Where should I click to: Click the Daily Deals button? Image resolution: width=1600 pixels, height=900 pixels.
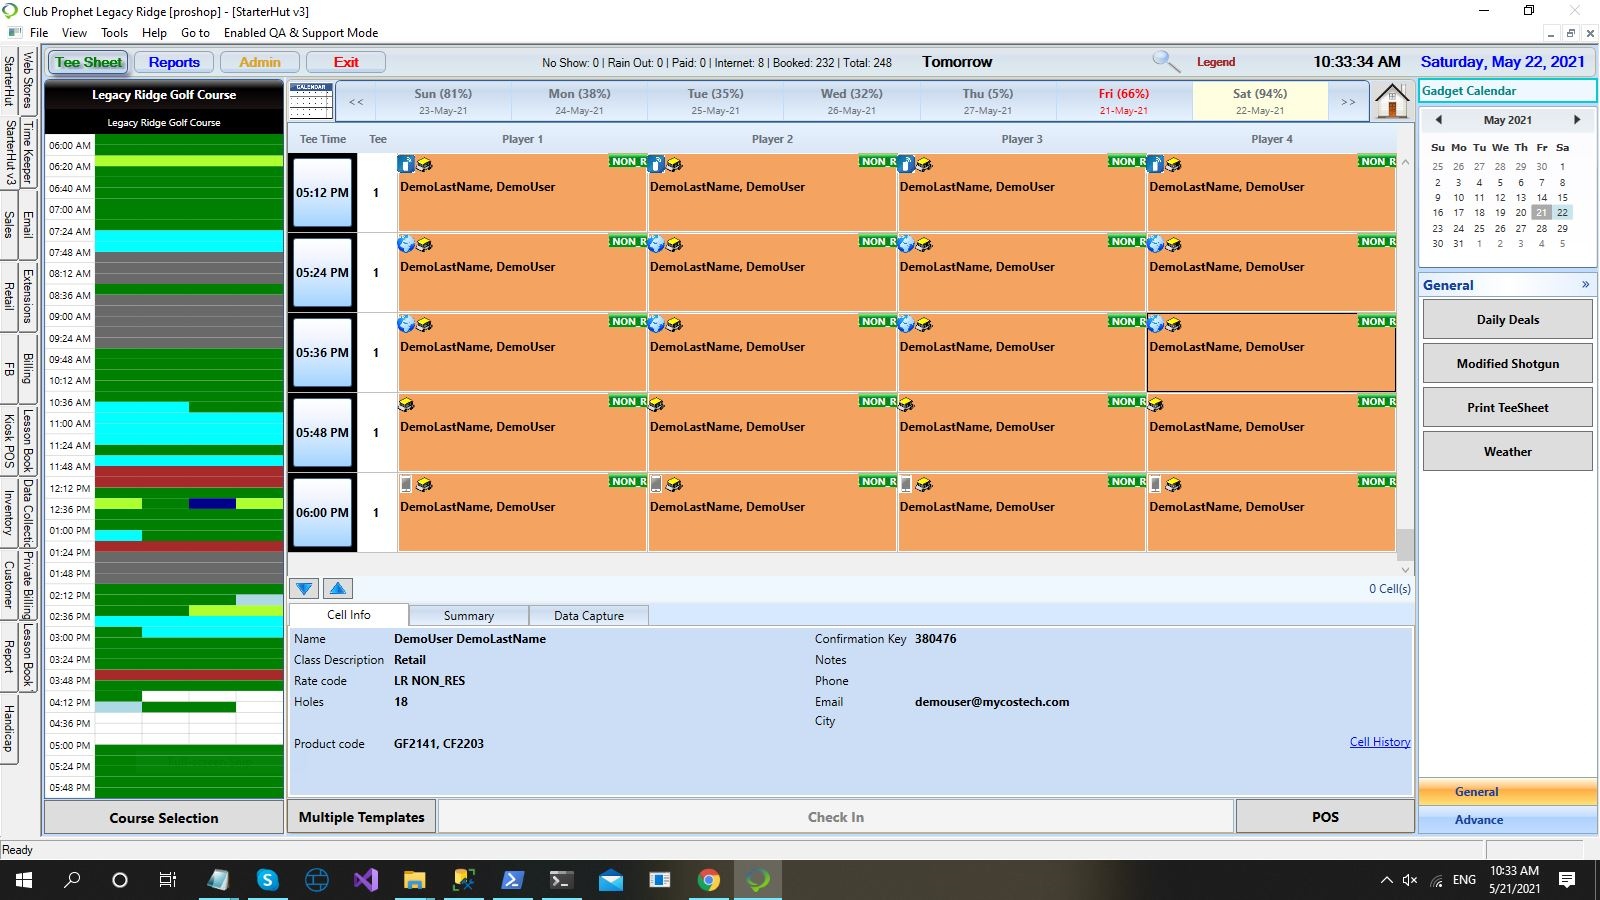[x=1507, y=320]
